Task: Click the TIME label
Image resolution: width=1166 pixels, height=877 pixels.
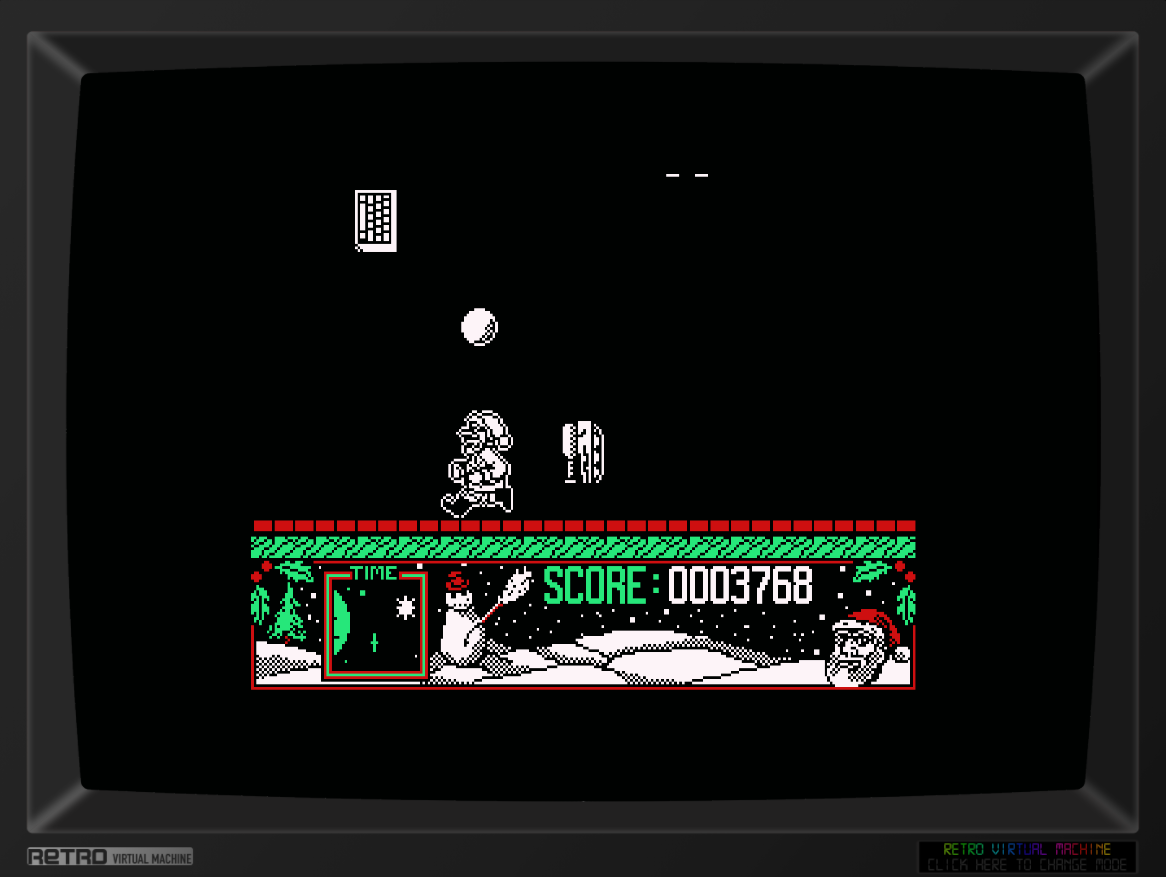Action: pyautogui.click(x=375, y=573)
